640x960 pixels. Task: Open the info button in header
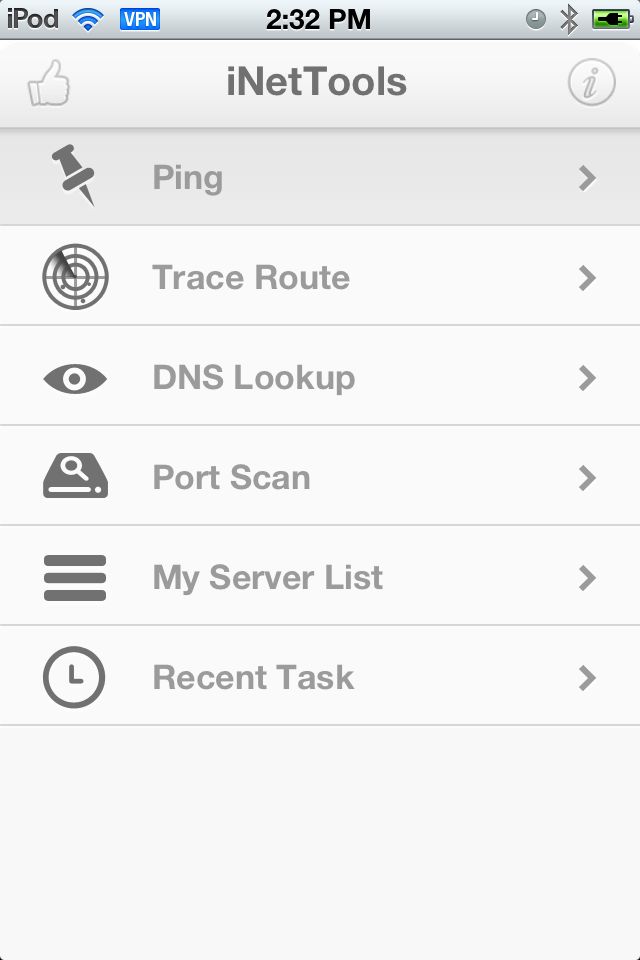coord(591,82)
